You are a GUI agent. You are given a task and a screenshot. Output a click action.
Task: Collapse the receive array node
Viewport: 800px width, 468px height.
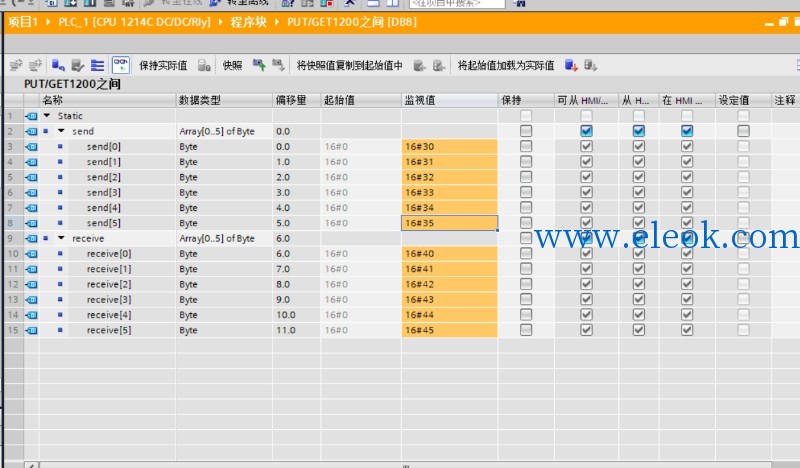tap(61, 238)
